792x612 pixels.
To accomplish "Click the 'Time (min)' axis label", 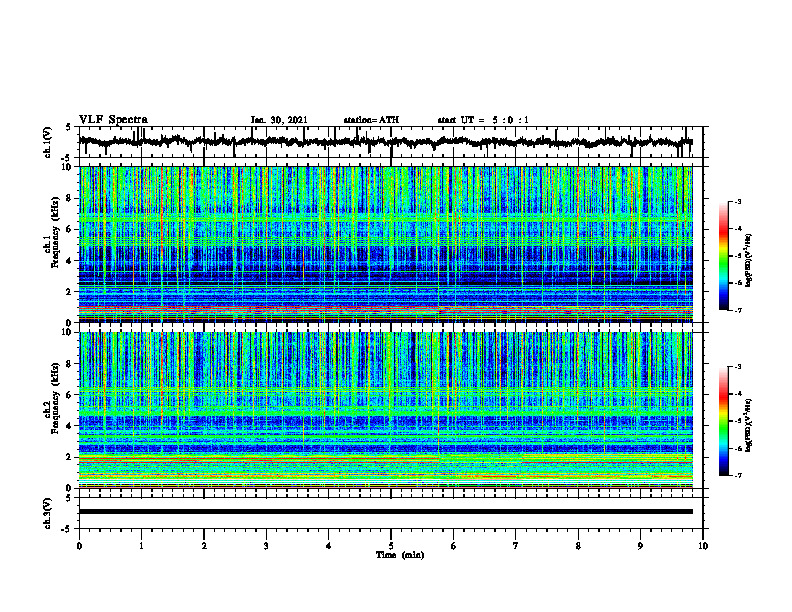I will 400,555.
